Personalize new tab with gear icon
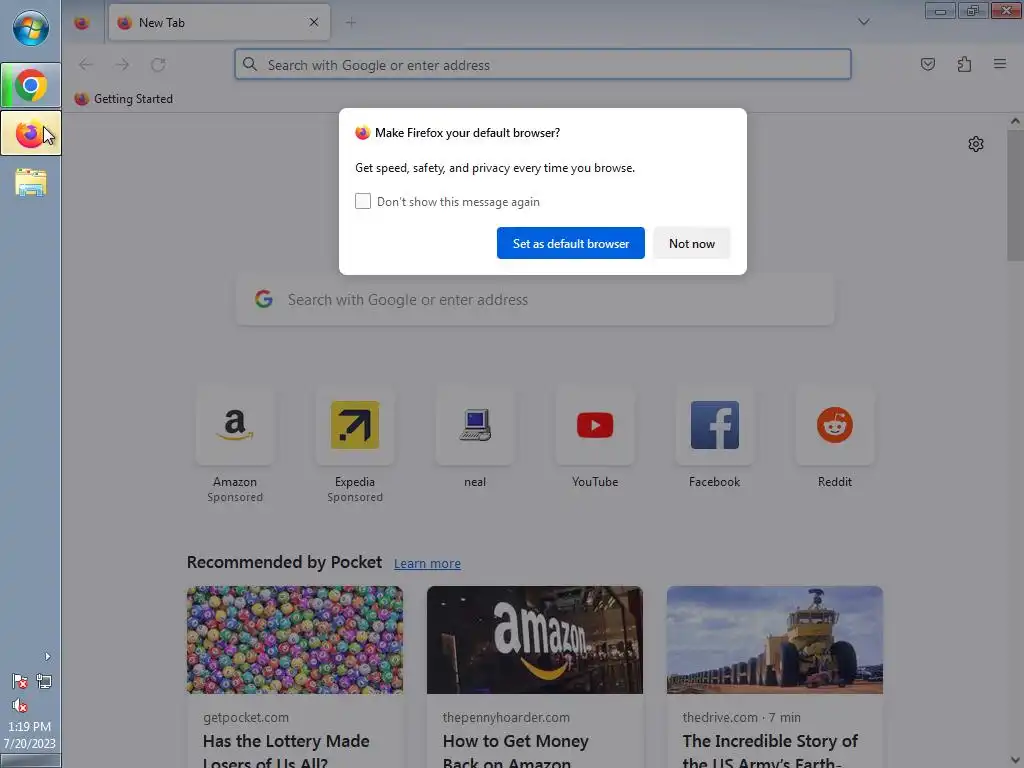The image size is (1024, 768). (976, 144)
